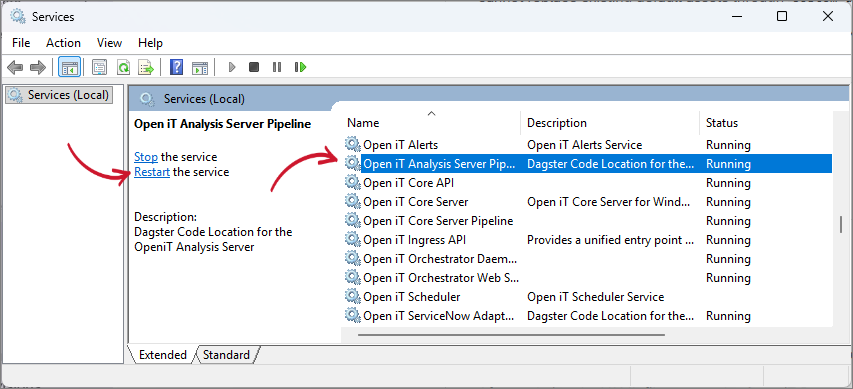Click the Back arrow toolbar icon
Screen dimensions: 853x389
point(15,67)
